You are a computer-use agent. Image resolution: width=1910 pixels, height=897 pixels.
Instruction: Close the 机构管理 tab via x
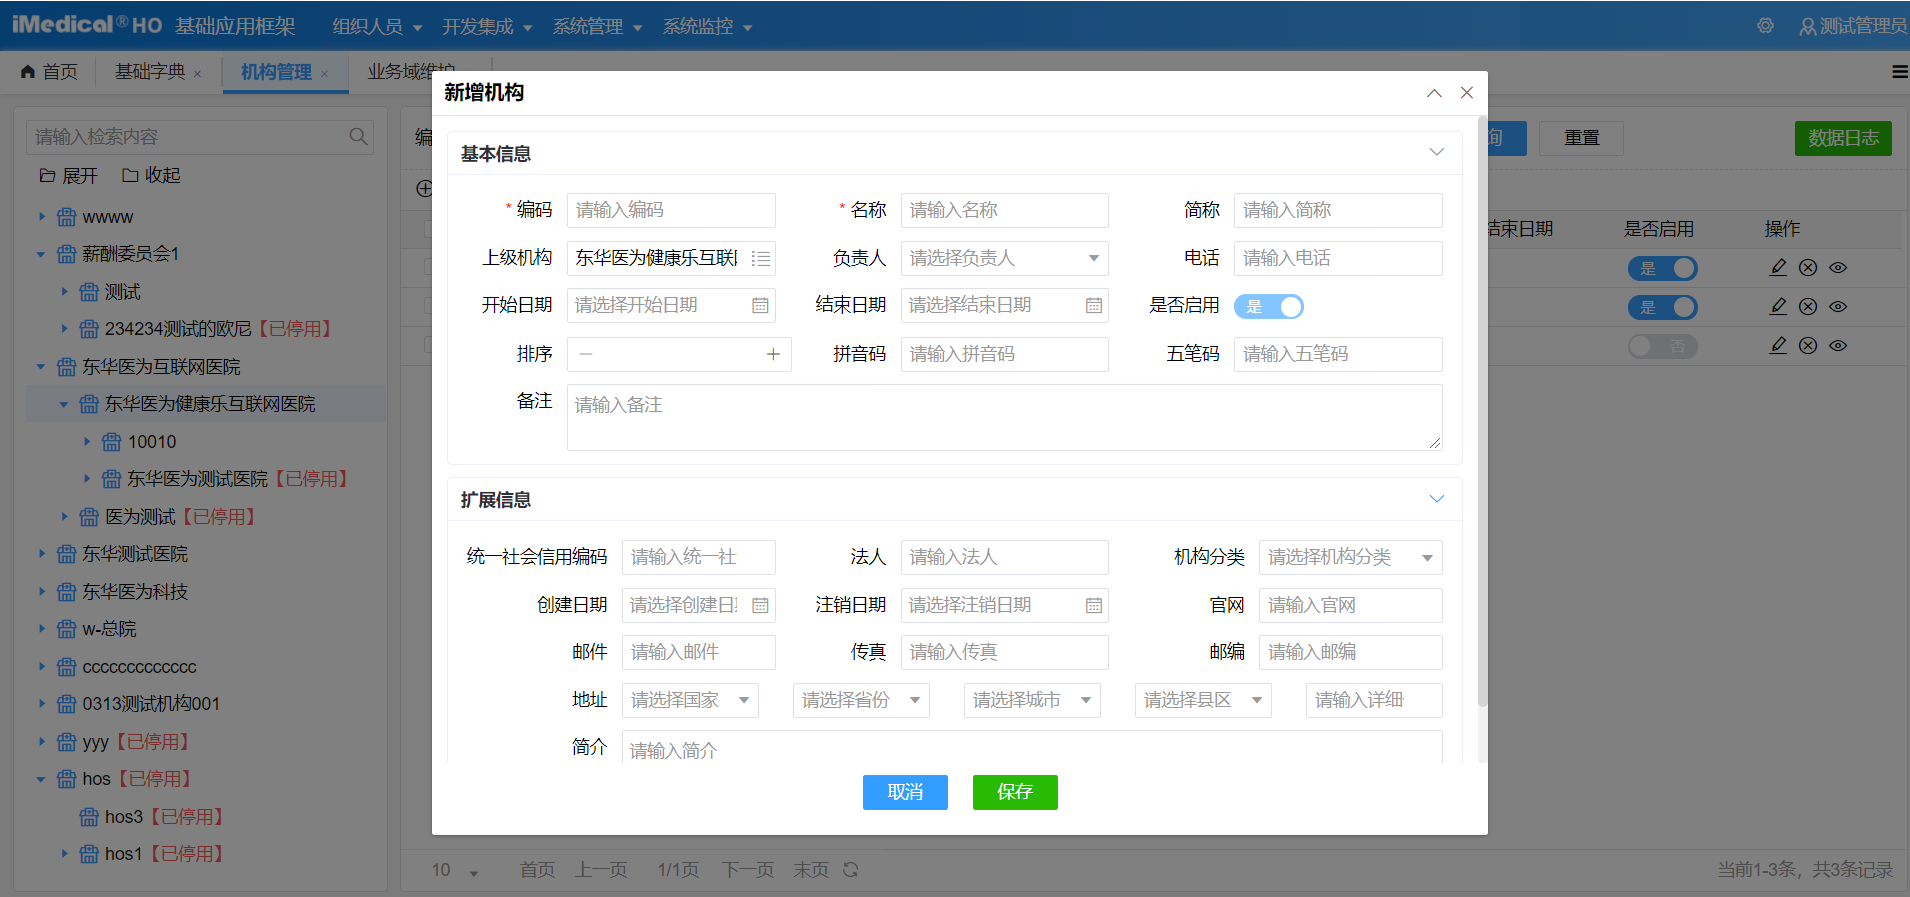324,74
